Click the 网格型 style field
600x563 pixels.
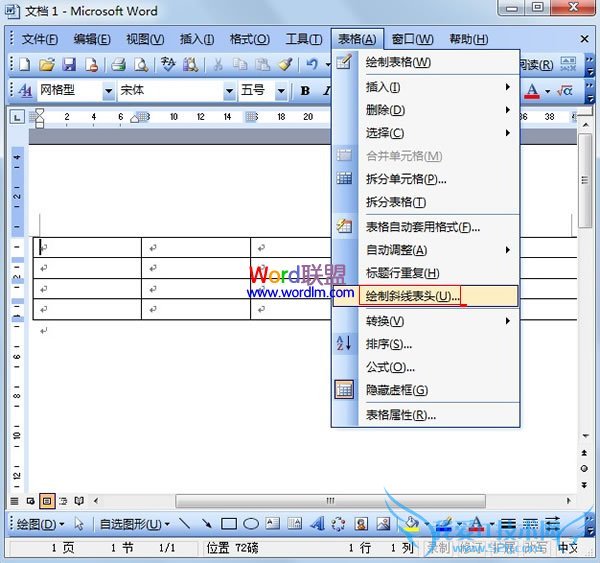70,91
